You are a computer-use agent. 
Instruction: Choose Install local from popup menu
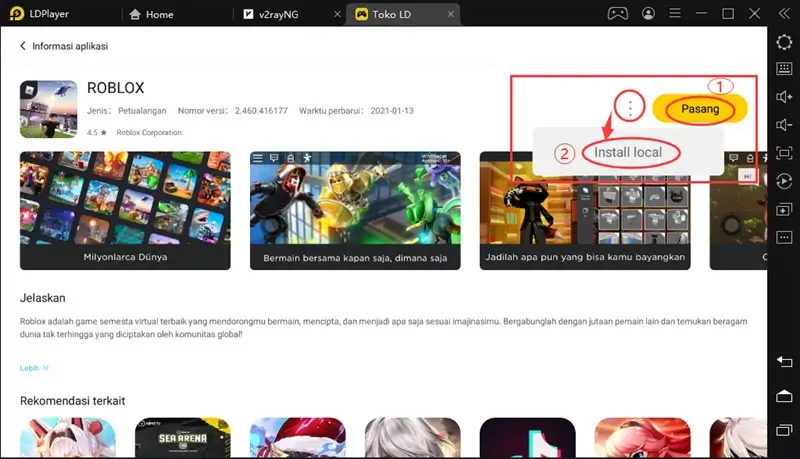point(628,152)
